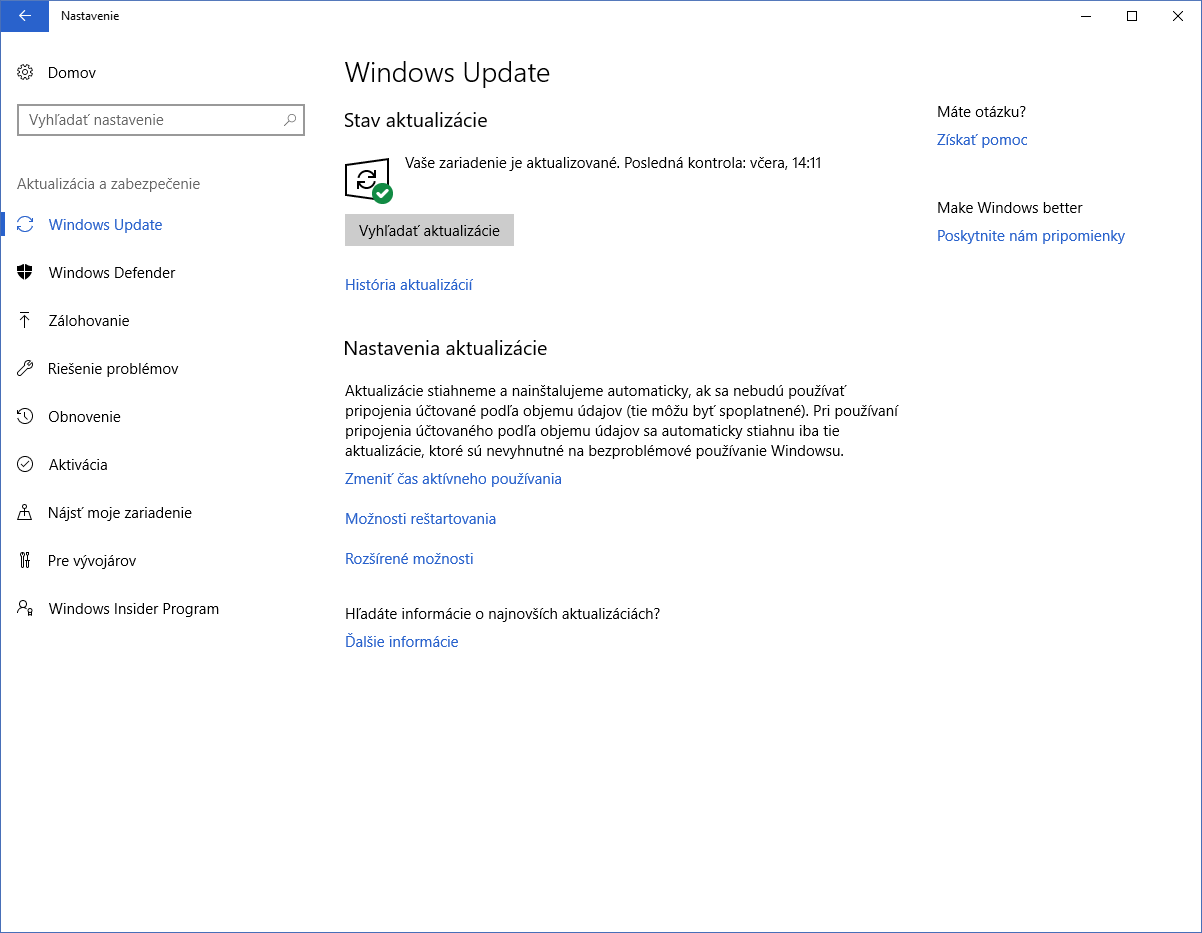The width and height of the screenshot is (1202, 933).
Task: Click the Pre vývojárov tools icon
Action: pos(26,561)
